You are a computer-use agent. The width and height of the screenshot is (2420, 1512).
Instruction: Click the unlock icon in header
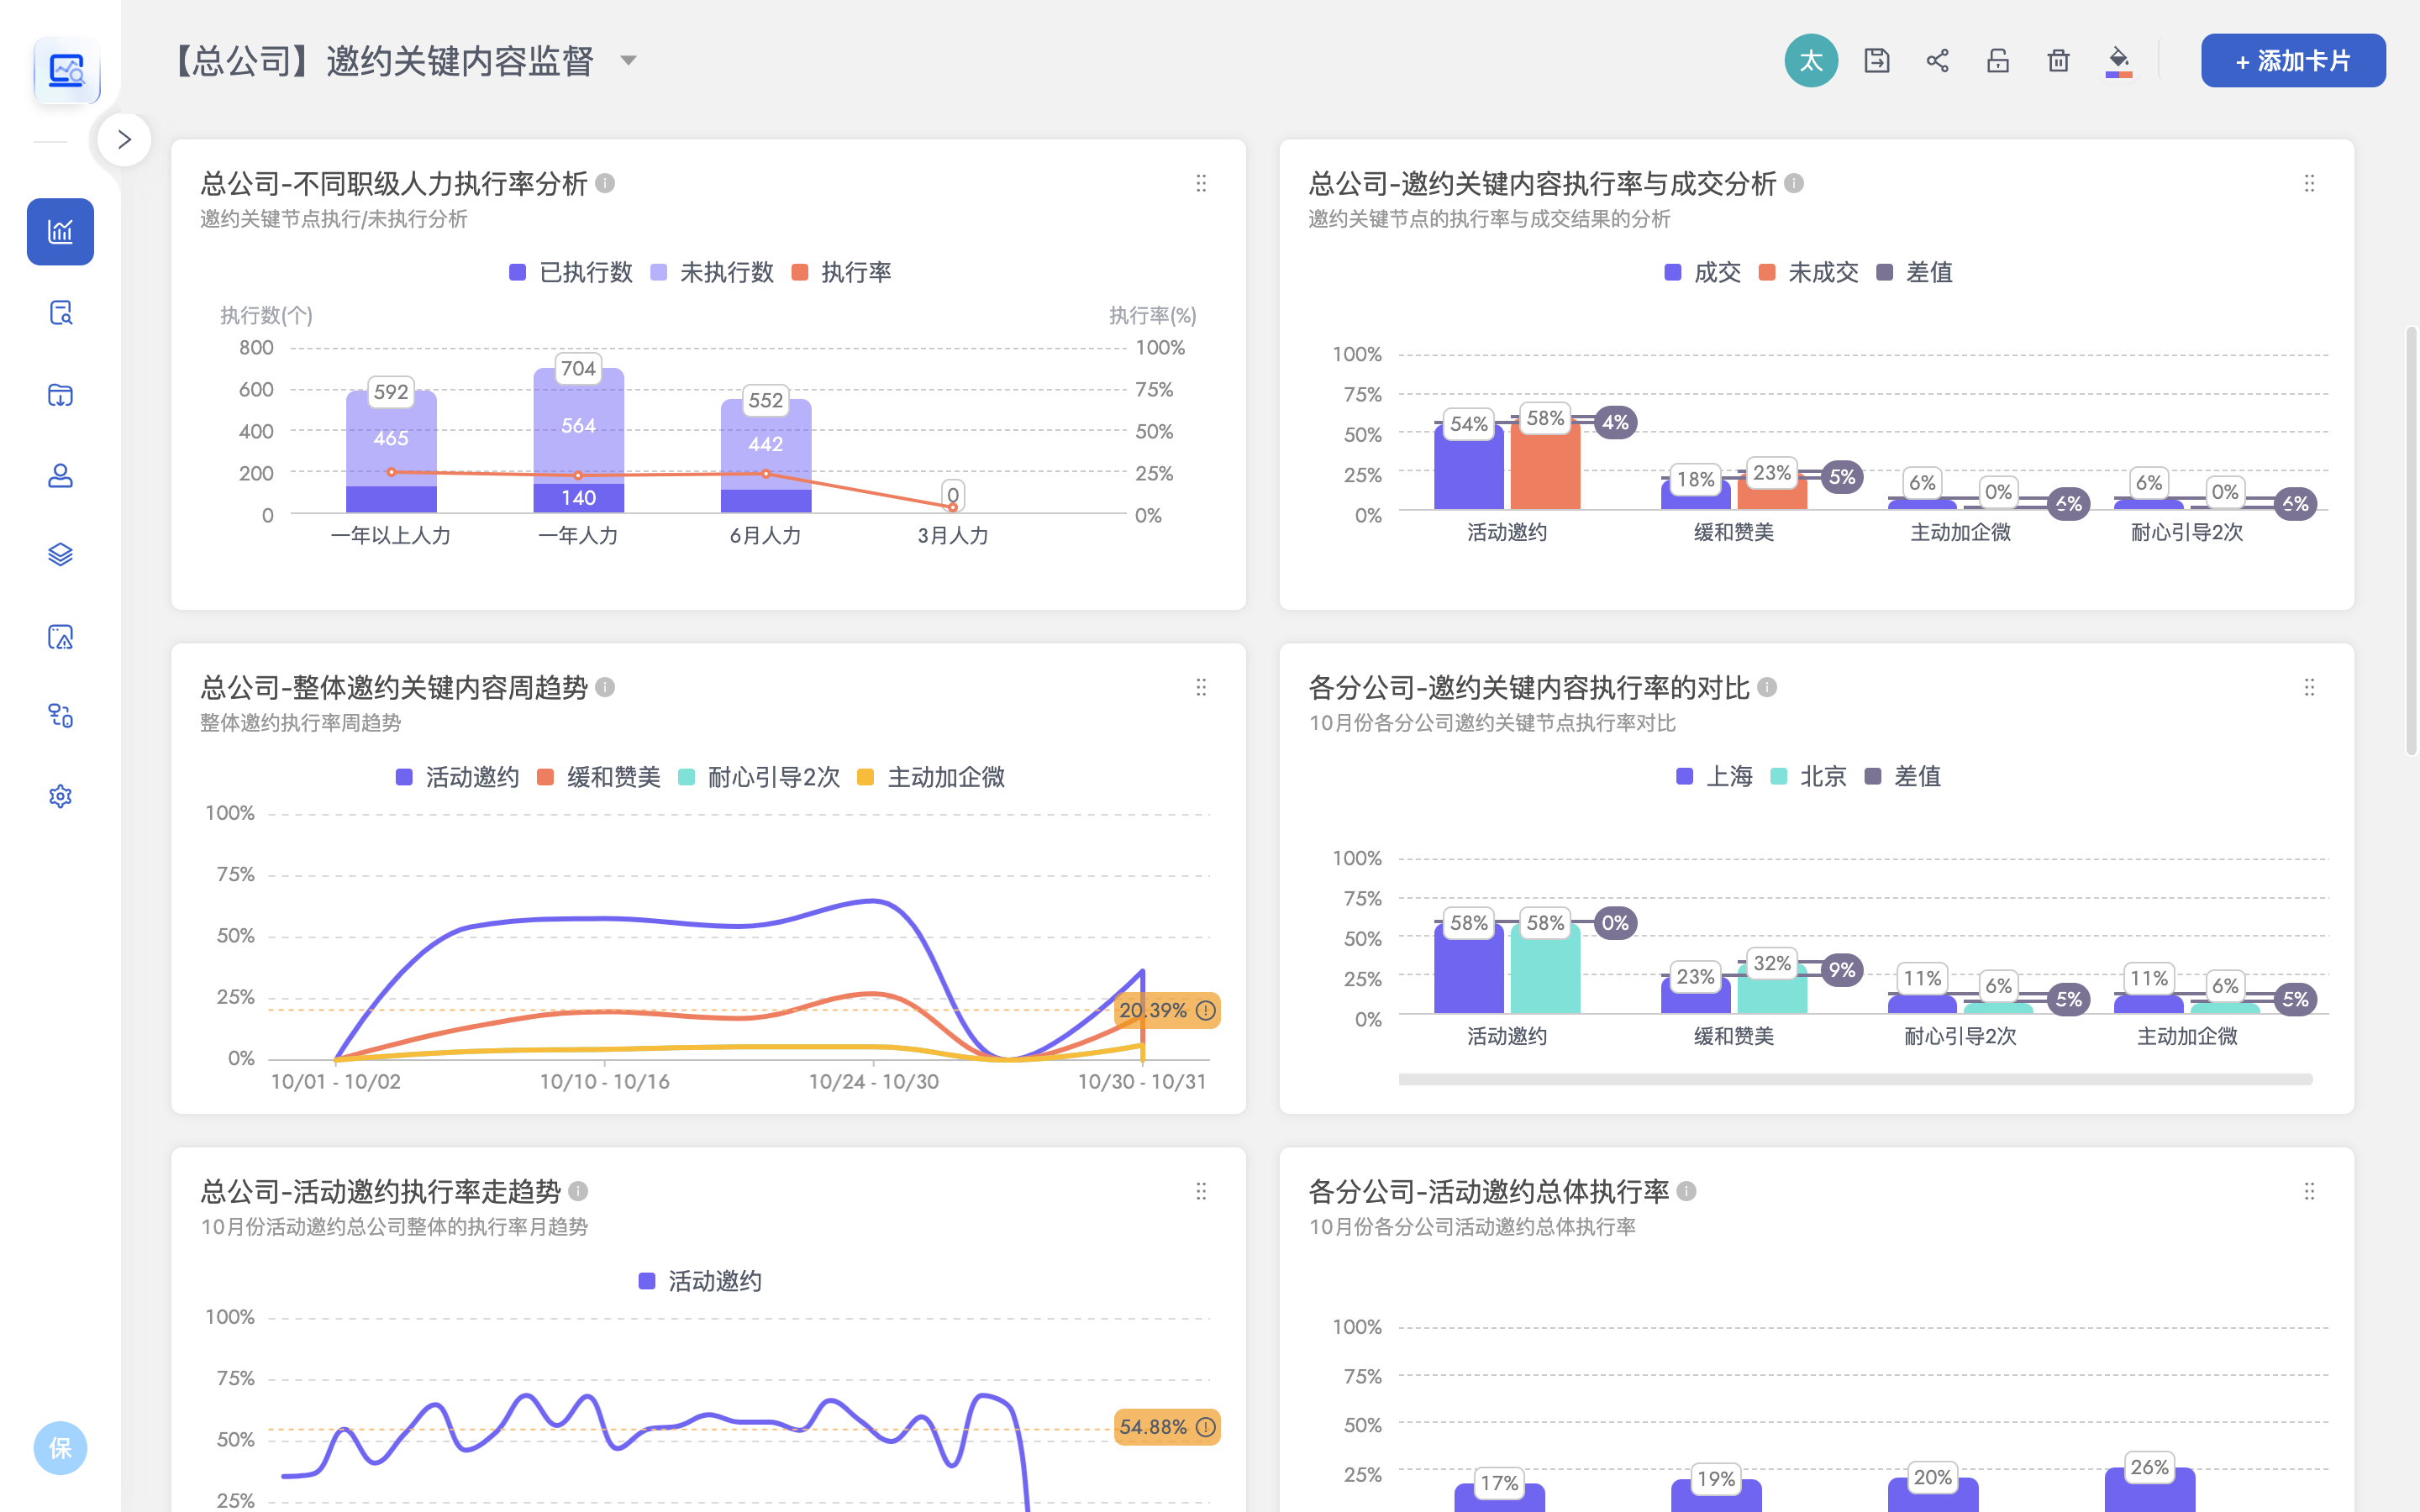pyautogui.click(x=1998, y=61)
